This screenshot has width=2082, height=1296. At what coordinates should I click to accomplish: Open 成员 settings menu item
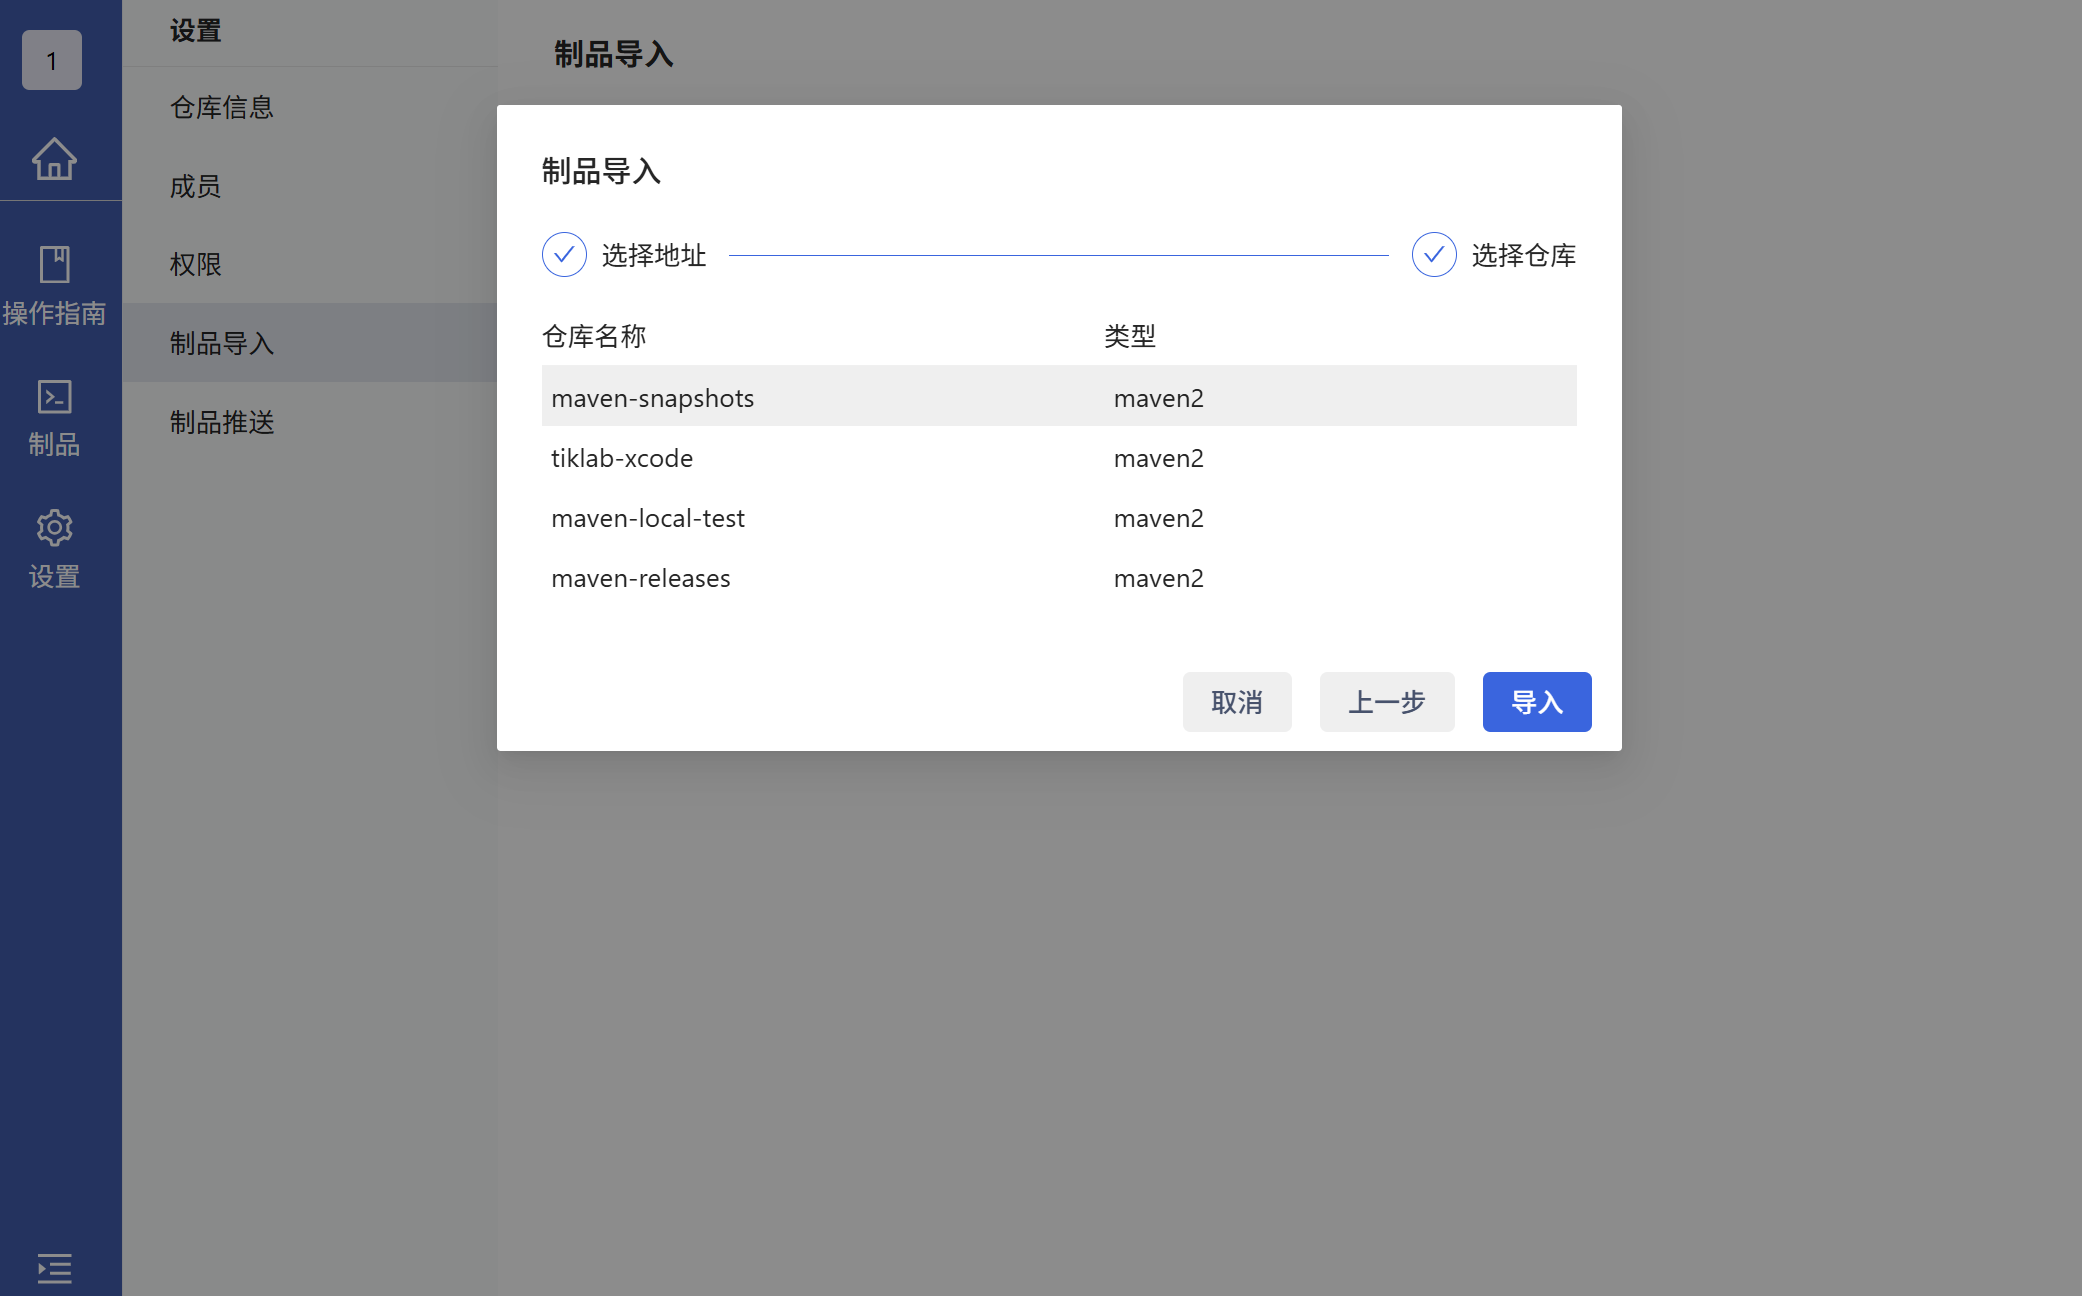195,186
